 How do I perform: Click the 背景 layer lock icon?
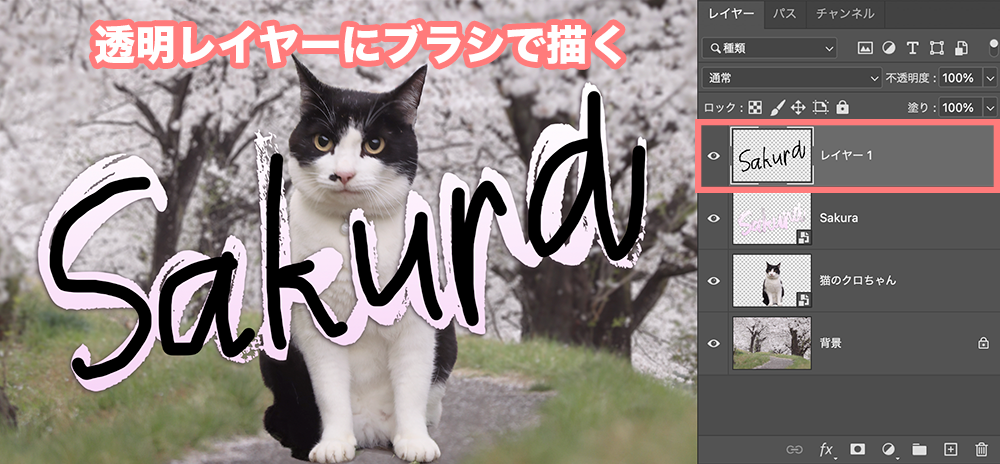coord(983,343)
